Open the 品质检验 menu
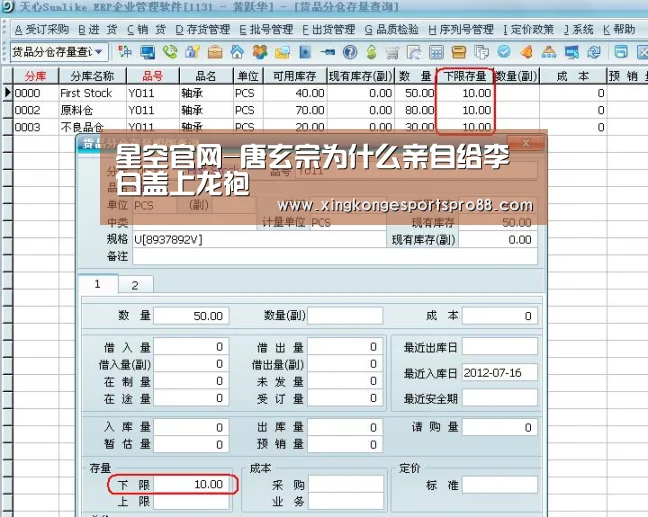The height and width of the screenshot is (517, 648). tap(392, 30)
